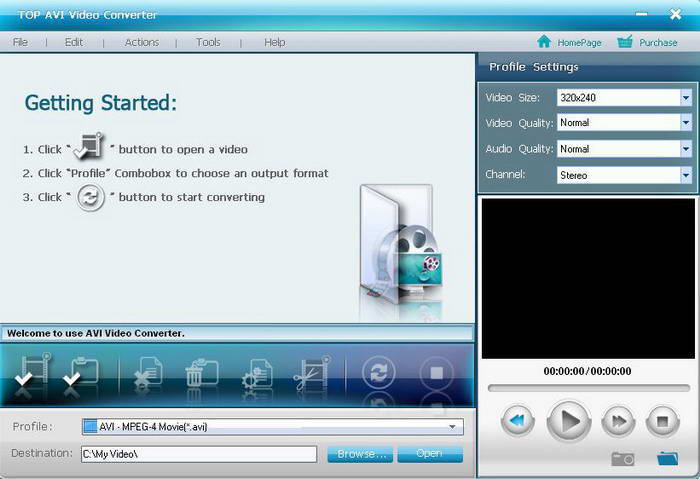Click the 00:00:00/00:00:00 time display

click(588, 371)
